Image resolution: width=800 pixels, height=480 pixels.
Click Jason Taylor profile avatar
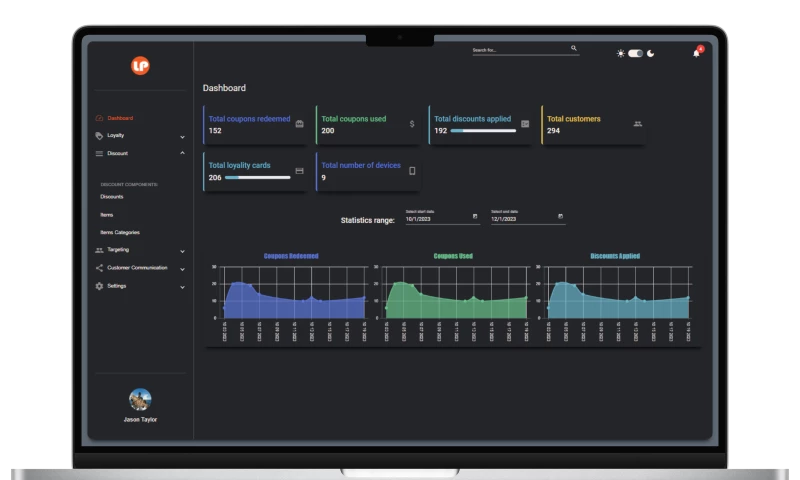click(x=140, y=399)
